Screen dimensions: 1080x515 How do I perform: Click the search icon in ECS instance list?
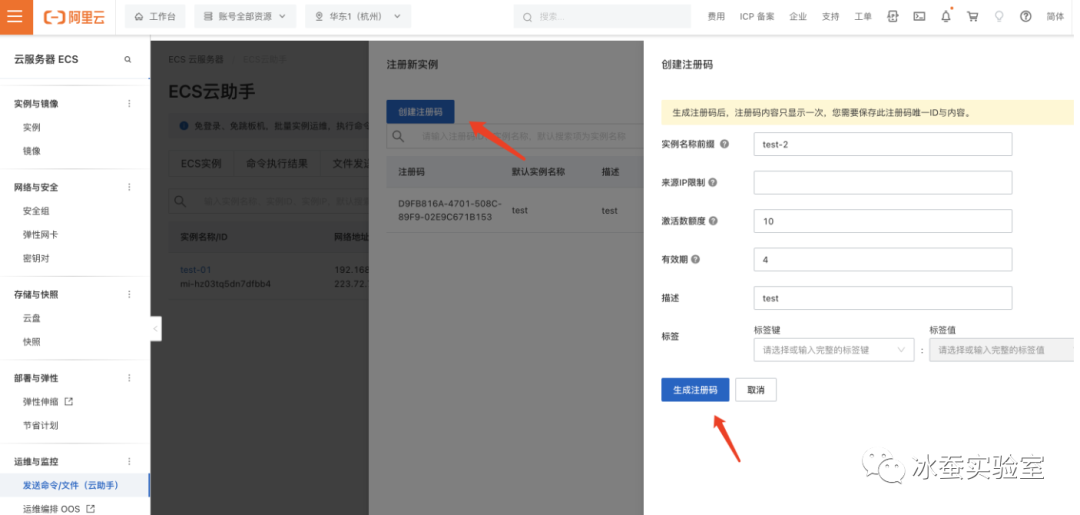[x=180, y=201]
